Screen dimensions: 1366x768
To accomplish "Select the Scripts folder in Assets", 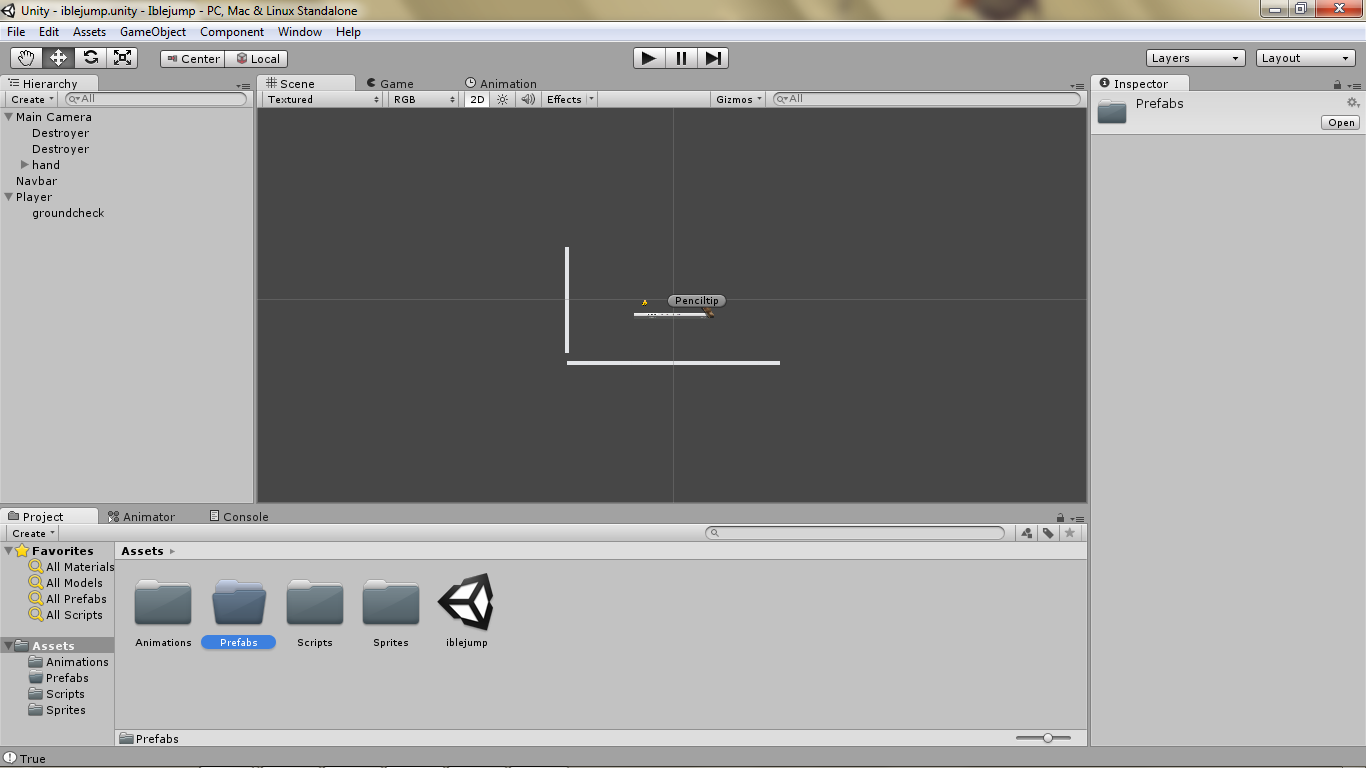I will (x=314, y=605).
